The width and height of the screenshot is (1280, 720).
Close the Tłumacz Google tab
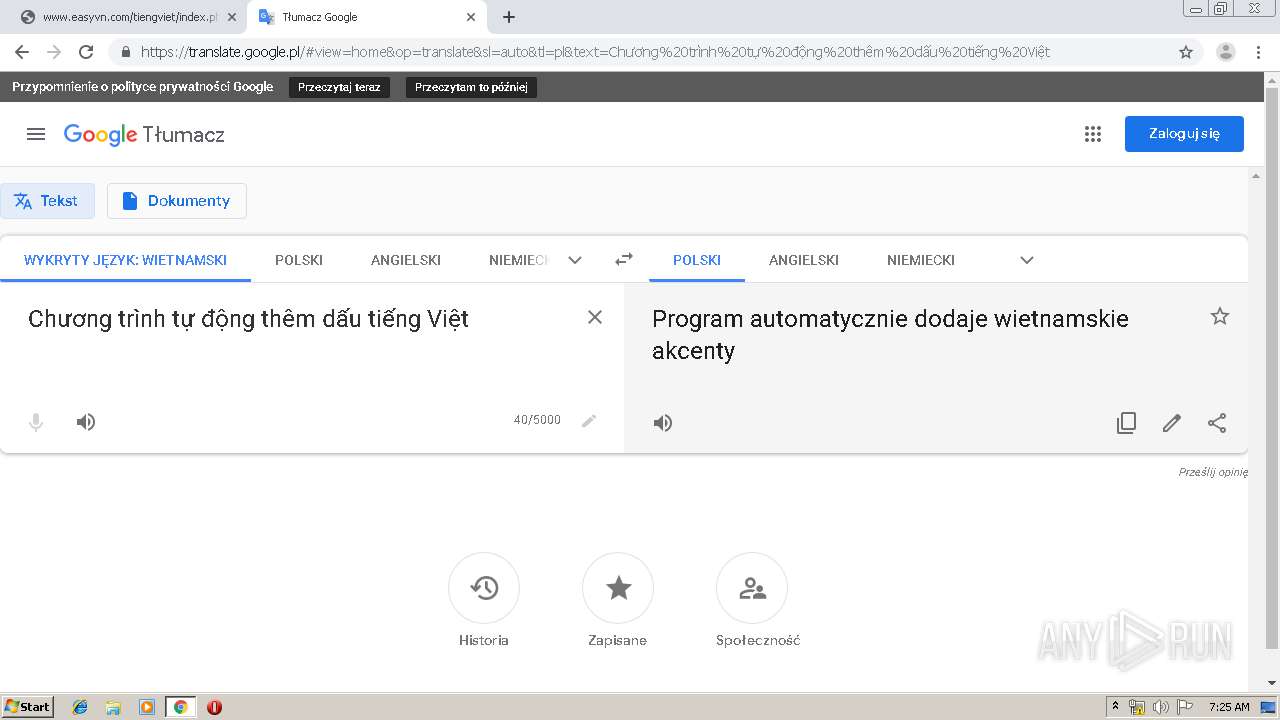tap(471, 17)
